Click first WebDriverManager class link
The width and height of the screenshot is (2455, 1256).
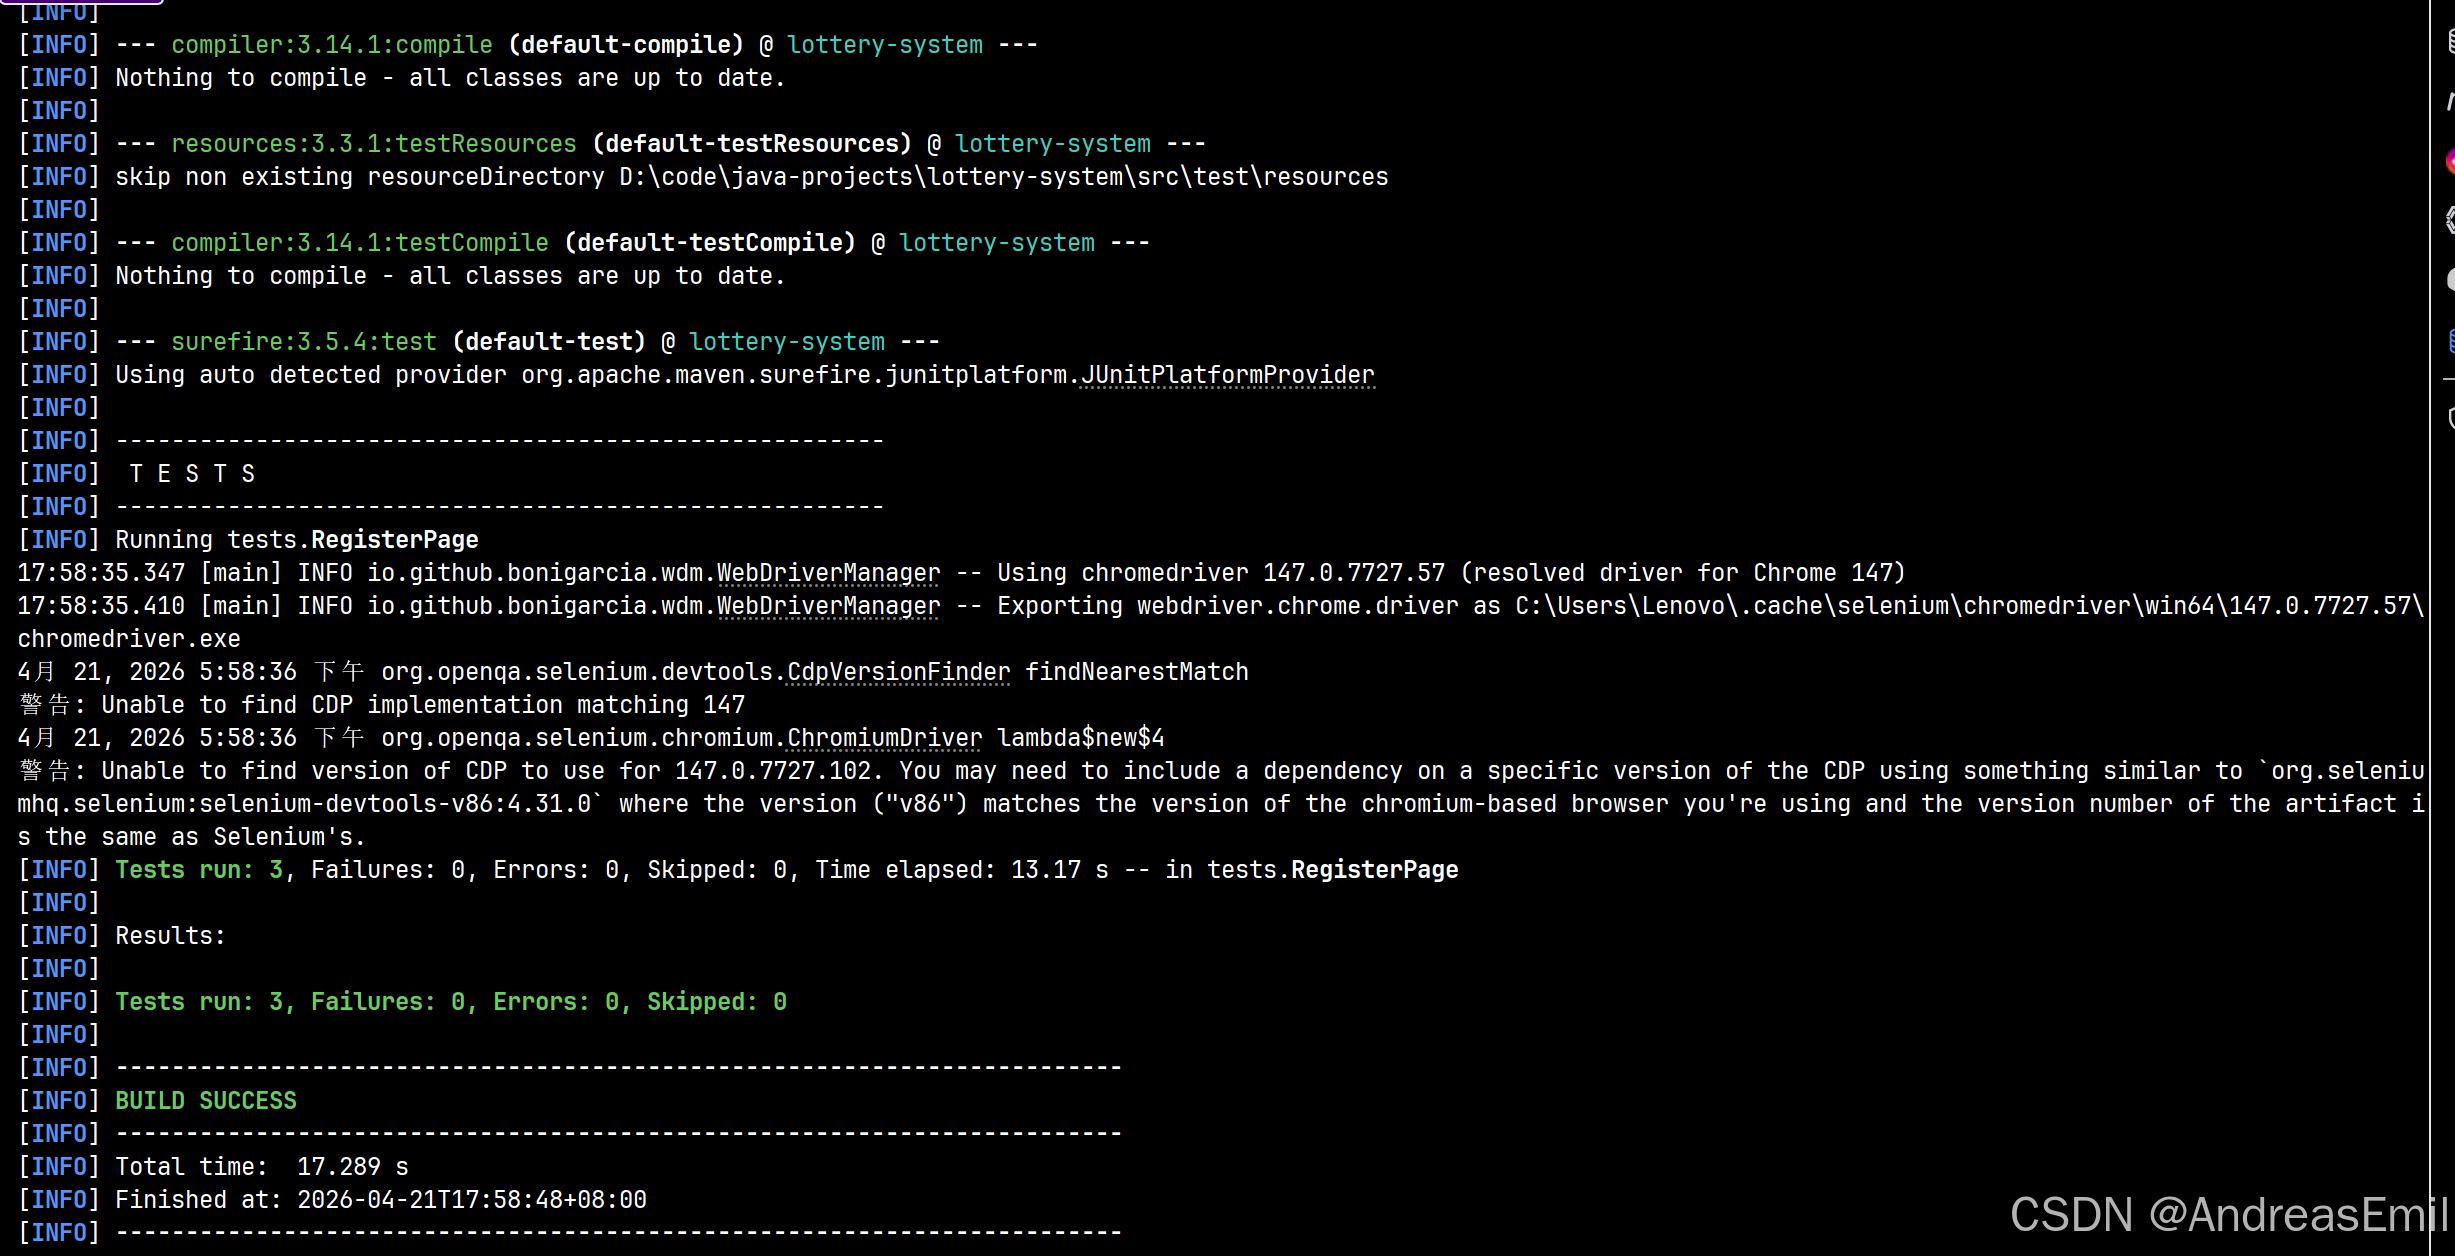[x=828, y=573]
